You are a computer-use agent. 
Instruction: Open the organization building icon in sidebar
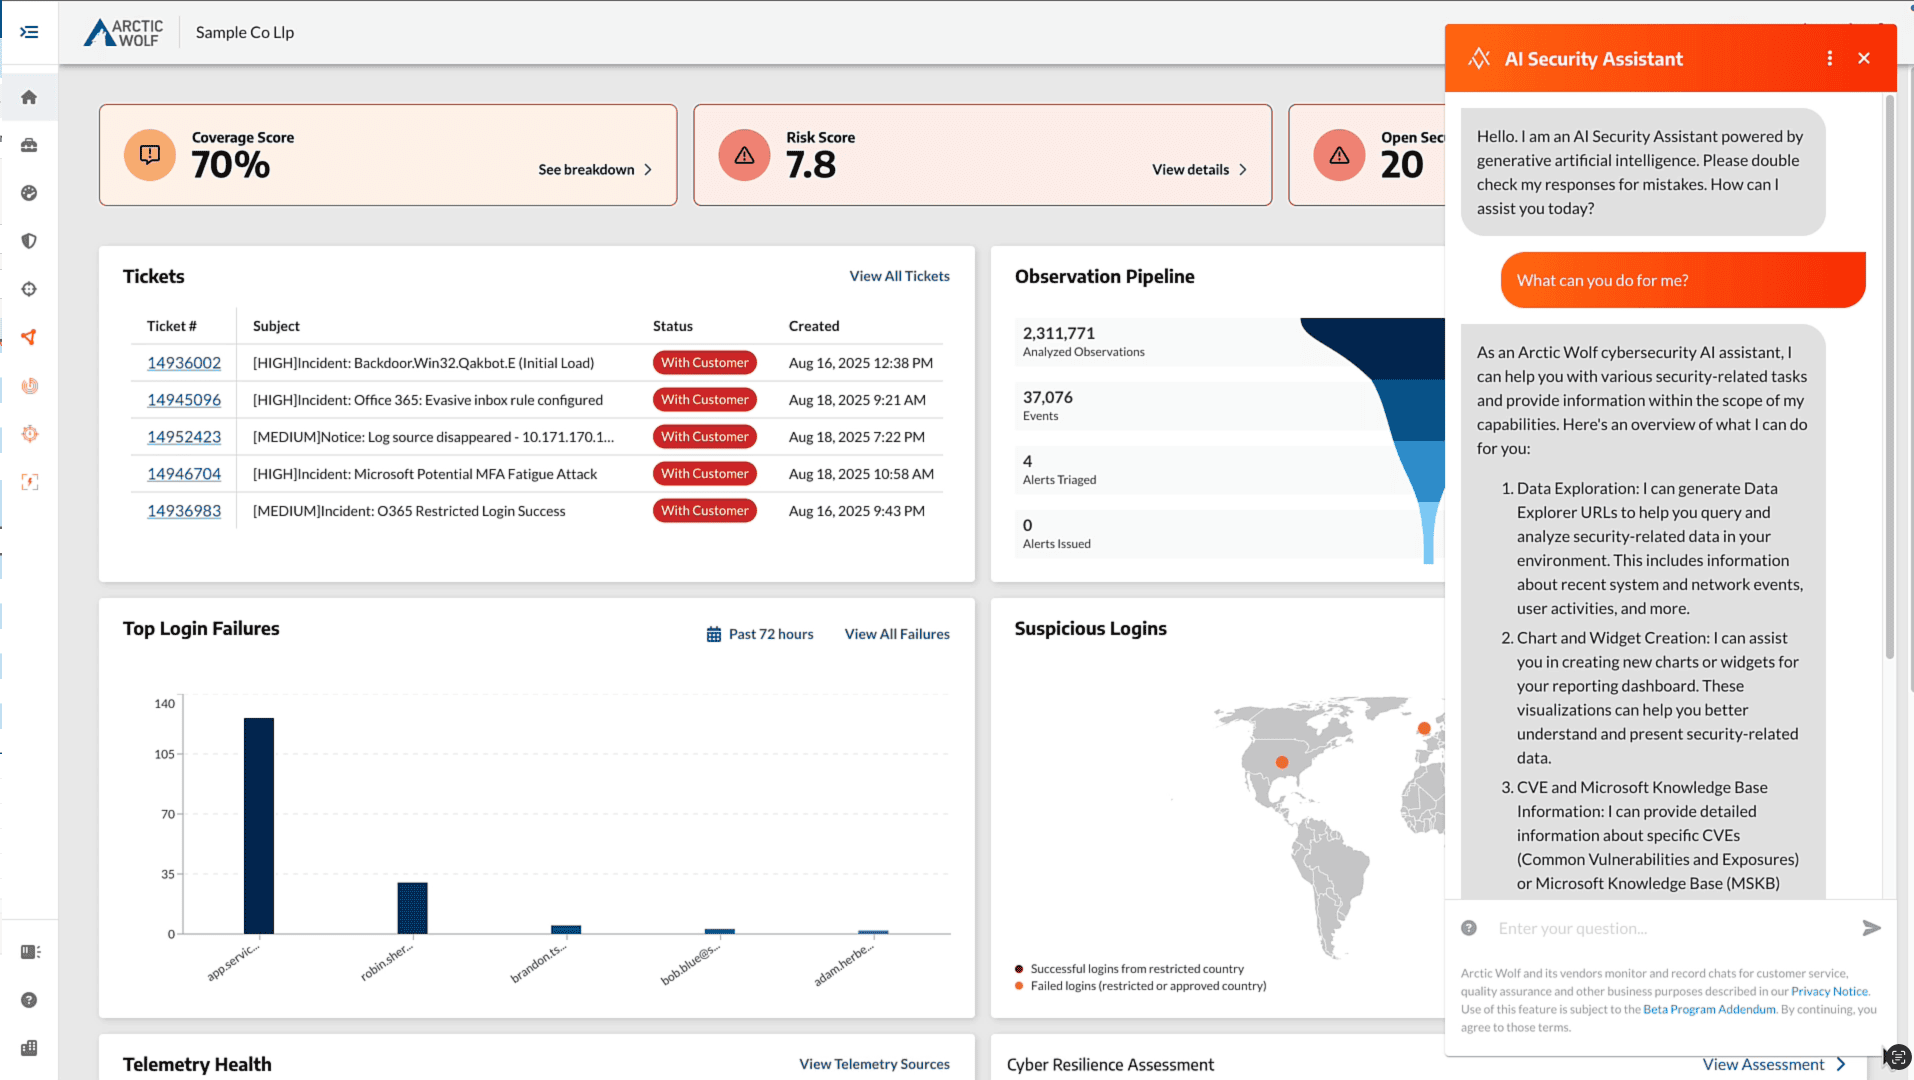[29, 1048]
